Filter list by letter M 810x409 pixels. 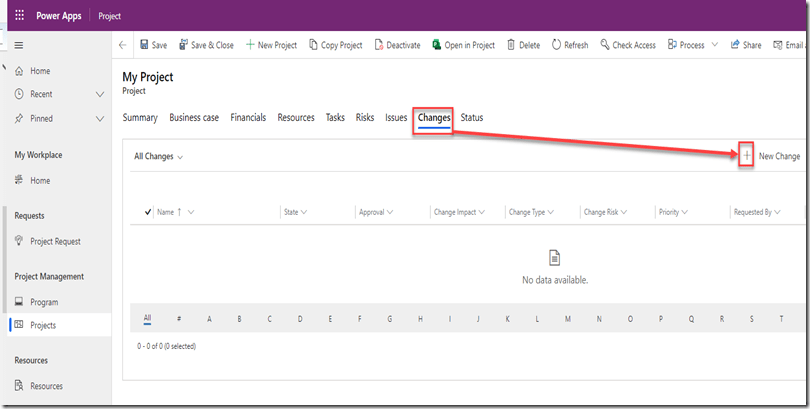point(567,319)
